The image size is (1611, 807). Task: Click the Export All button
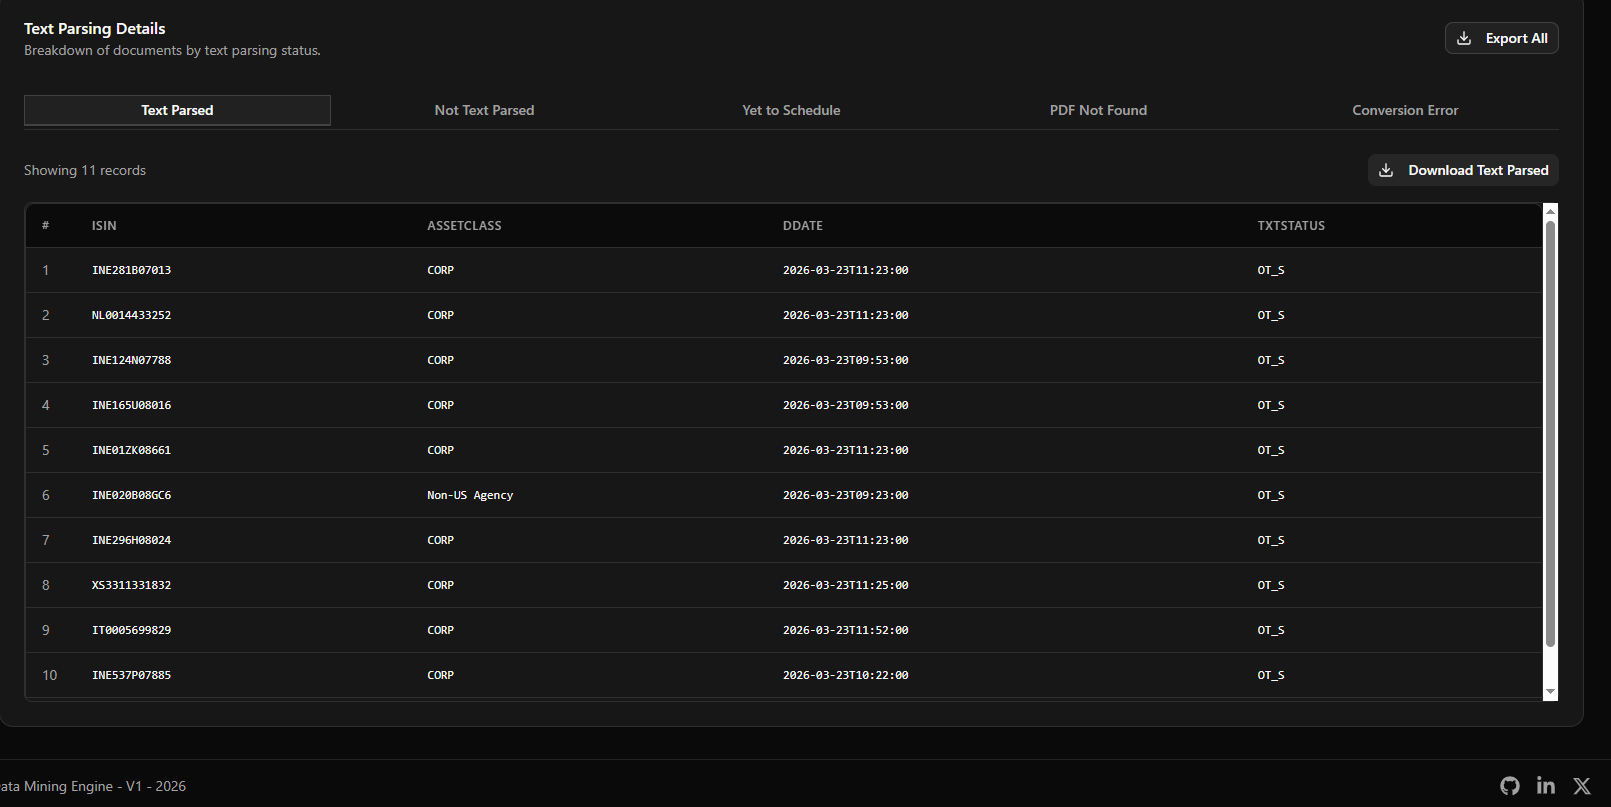point(1502,38)
